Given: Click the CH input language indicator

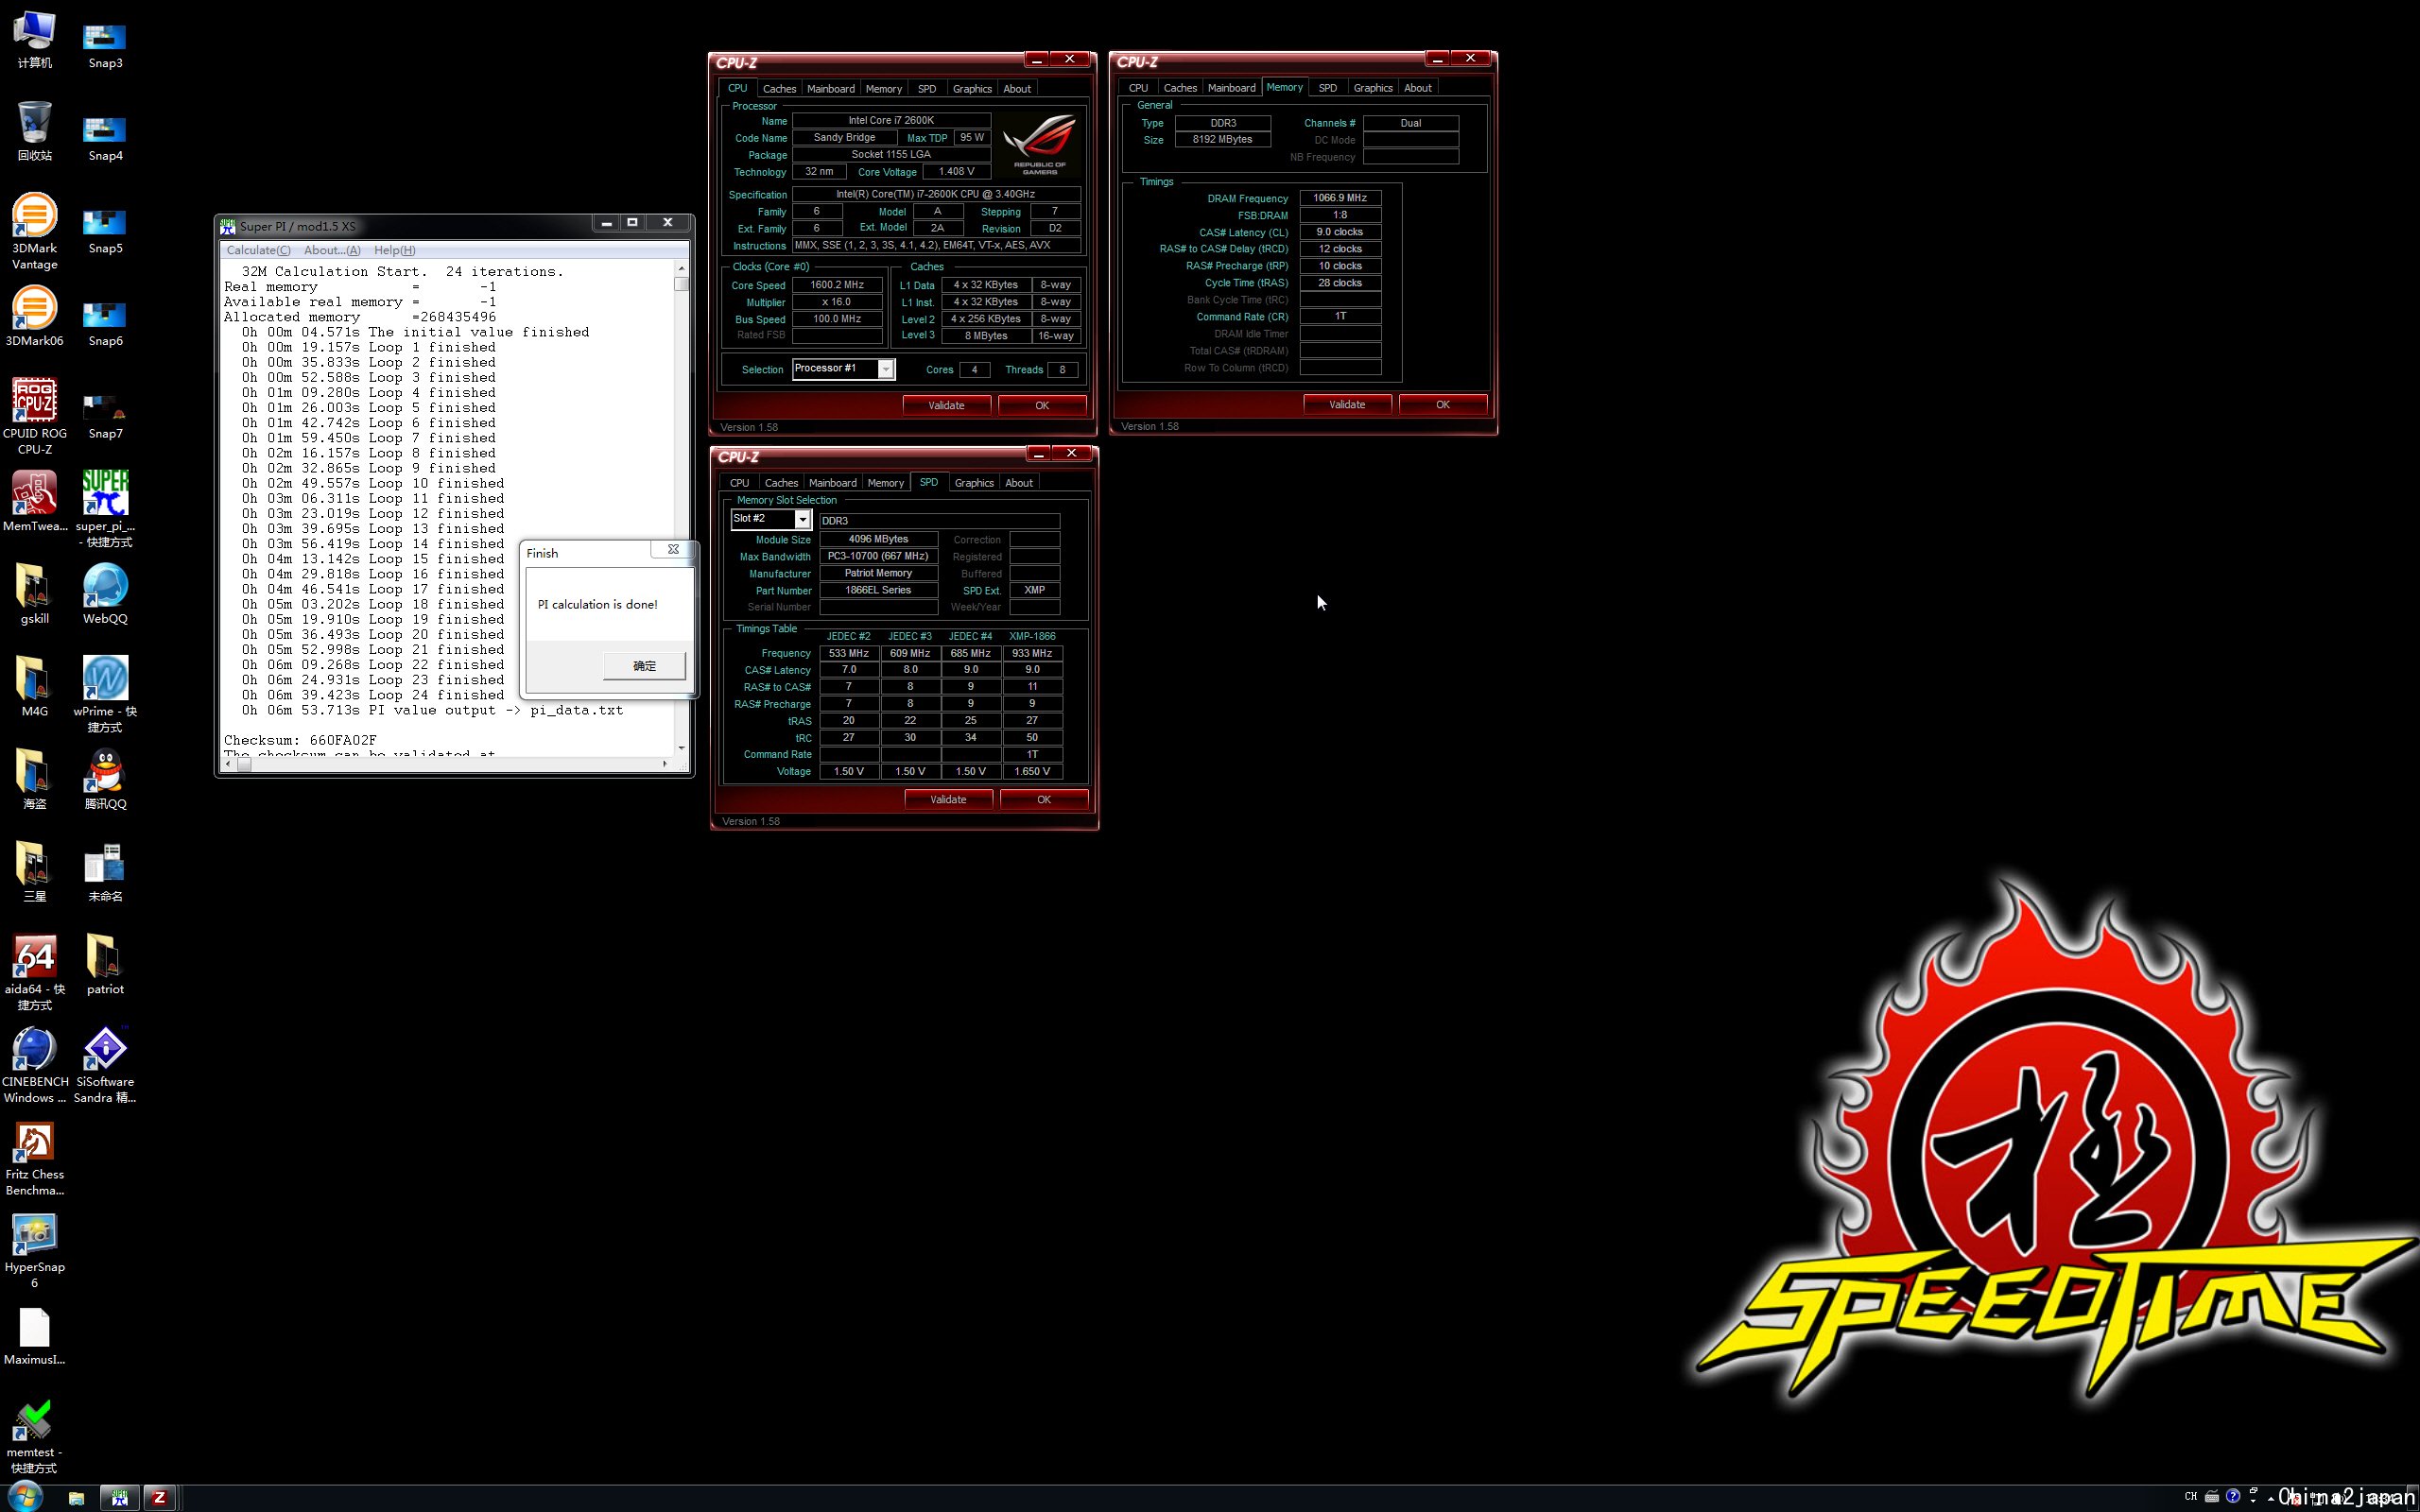Looking at the screenshot, I should pyautogui.click(x=2191, y=1497).
